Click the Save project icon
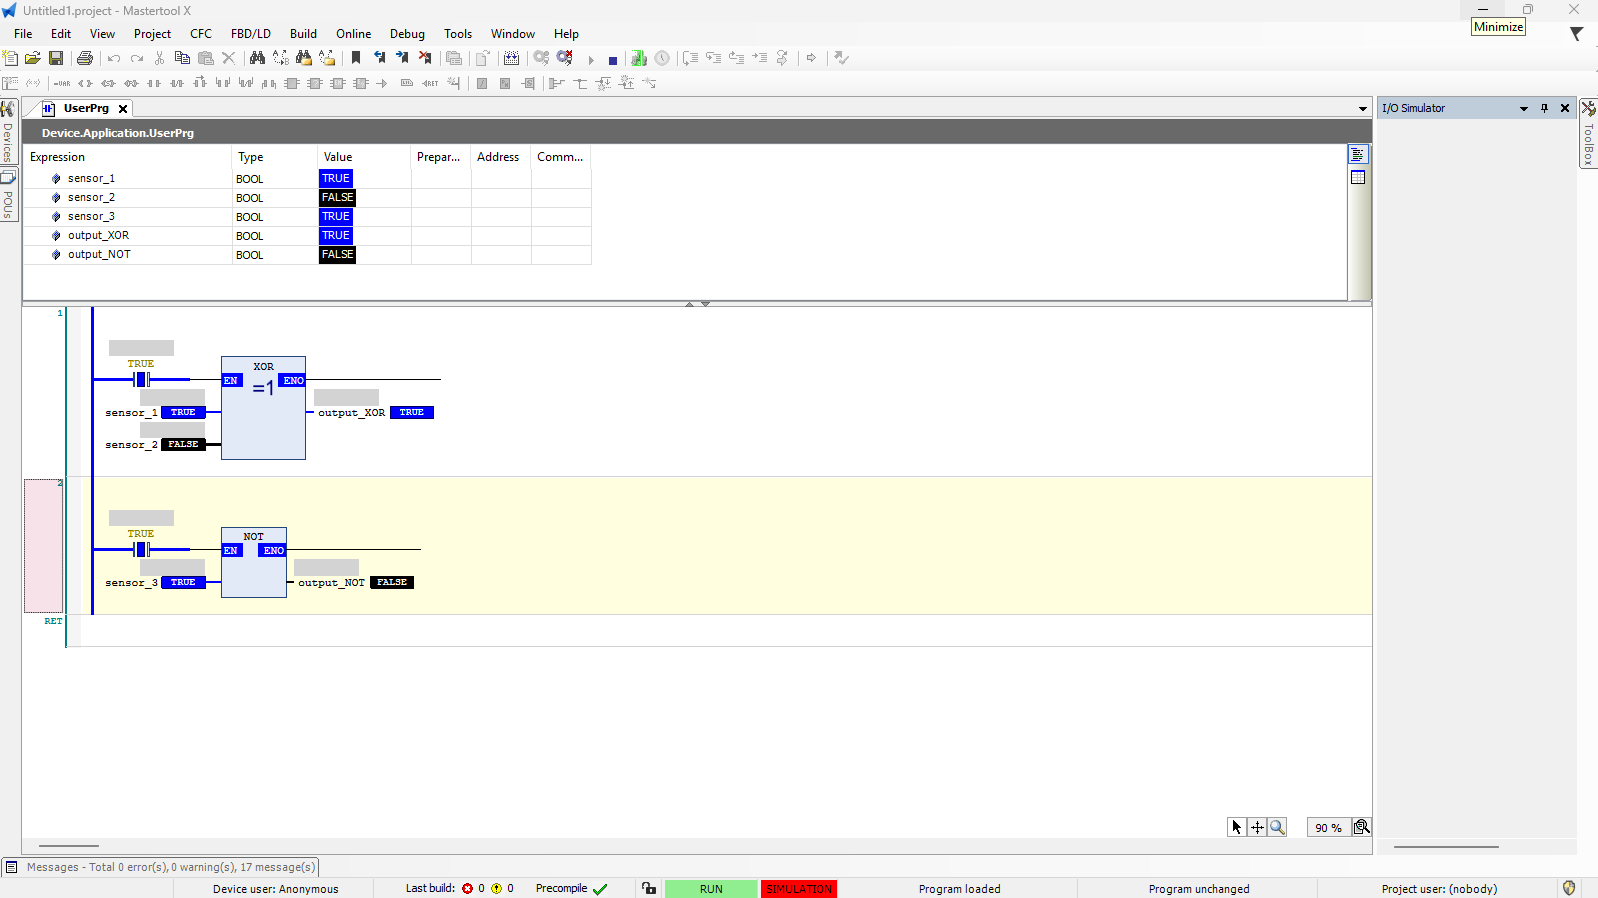1598x898 pixels. 56,58
